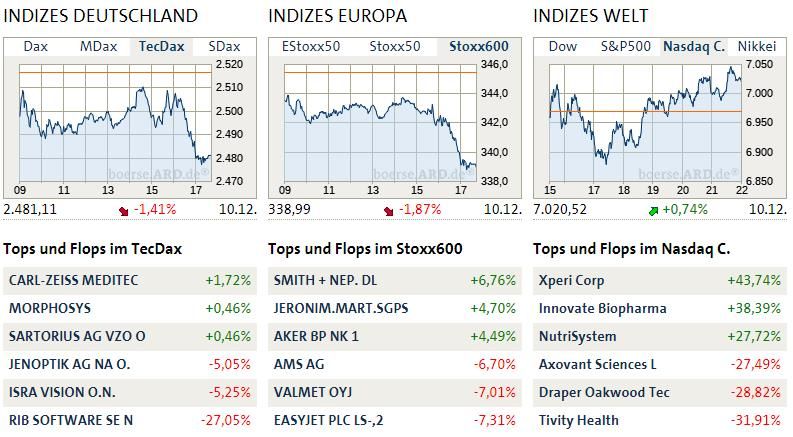Viewport: 793px width, 437px height.
Task: Switch to the EStoxx50 tab
Action: tap(311, 46)
